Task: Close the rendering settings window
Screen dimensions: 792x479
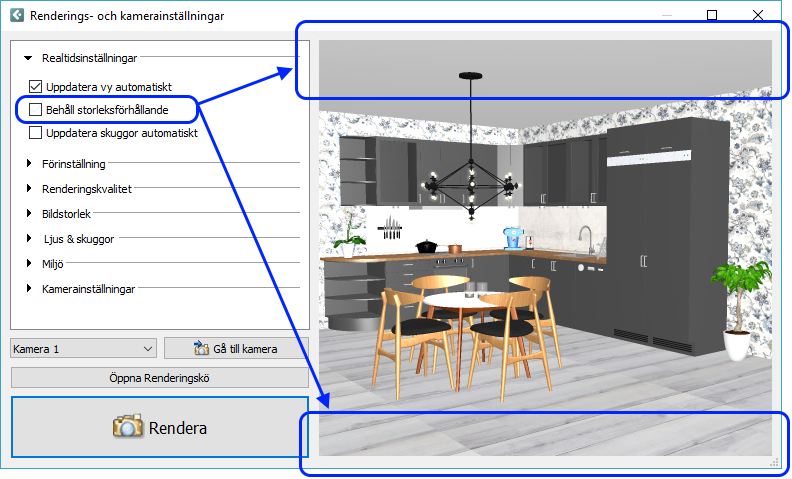Action: click(758, 16)
